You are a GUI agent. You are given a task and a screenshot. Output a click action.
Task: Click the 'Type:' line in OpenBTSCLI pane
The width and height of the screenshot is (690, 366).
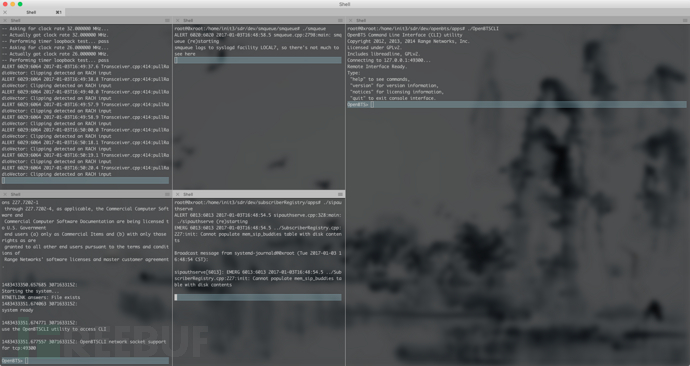click(x=354, y=73)
